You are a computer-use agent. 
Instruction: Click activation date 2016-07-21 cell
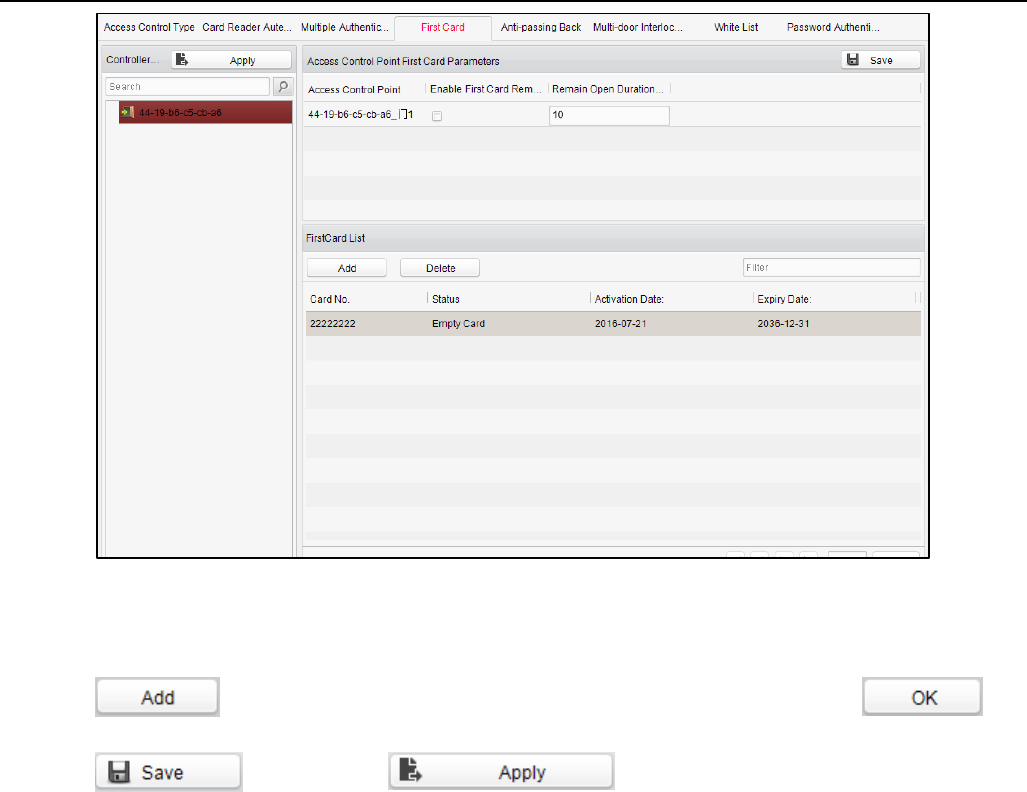click(620, 324)
